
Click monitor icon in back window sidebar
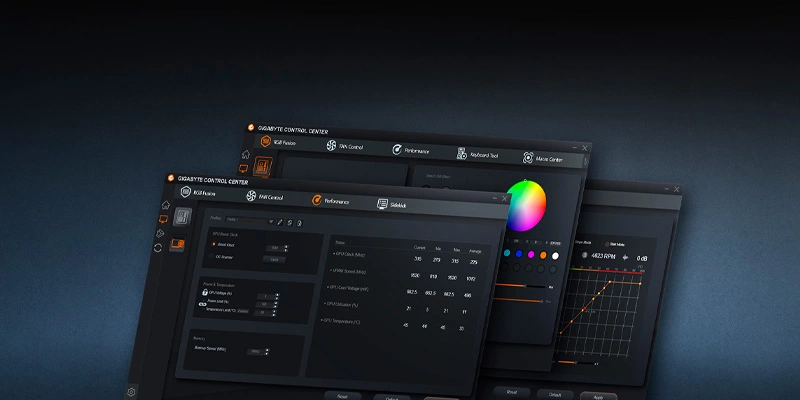pyautogui.click(x=243, y=168)
